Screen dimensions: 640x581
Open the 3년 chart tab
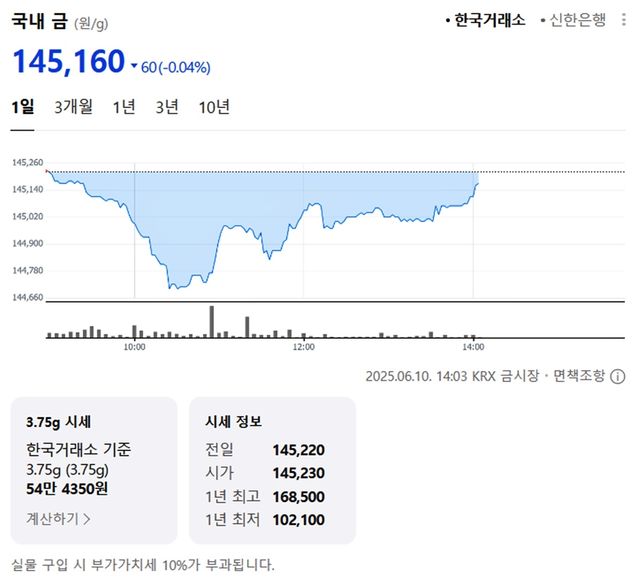[167, 107]
